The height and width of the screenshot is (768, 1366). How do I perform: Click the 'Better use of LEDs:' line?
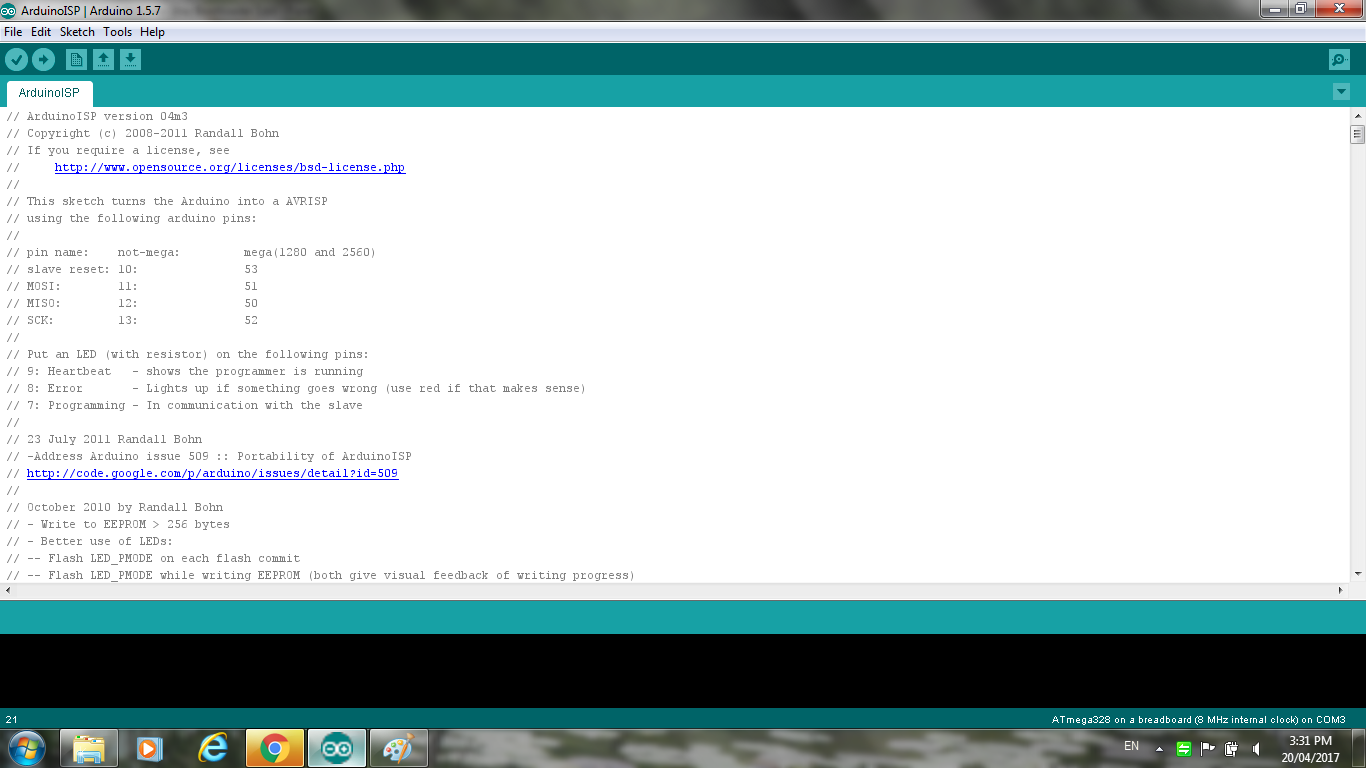[90, 541]
